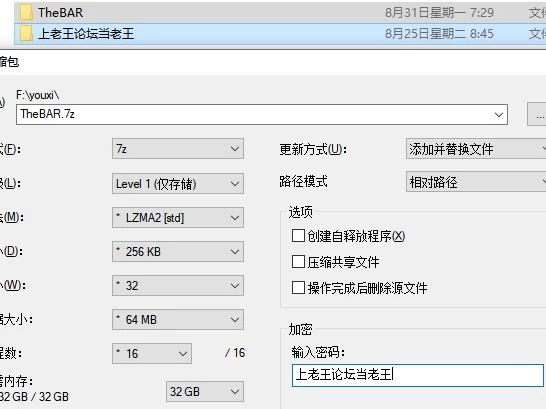This screenshot has width=546, height=409.
Task: Select the 上老王论坛当老王 folder row
Action: tap(280, 34)
